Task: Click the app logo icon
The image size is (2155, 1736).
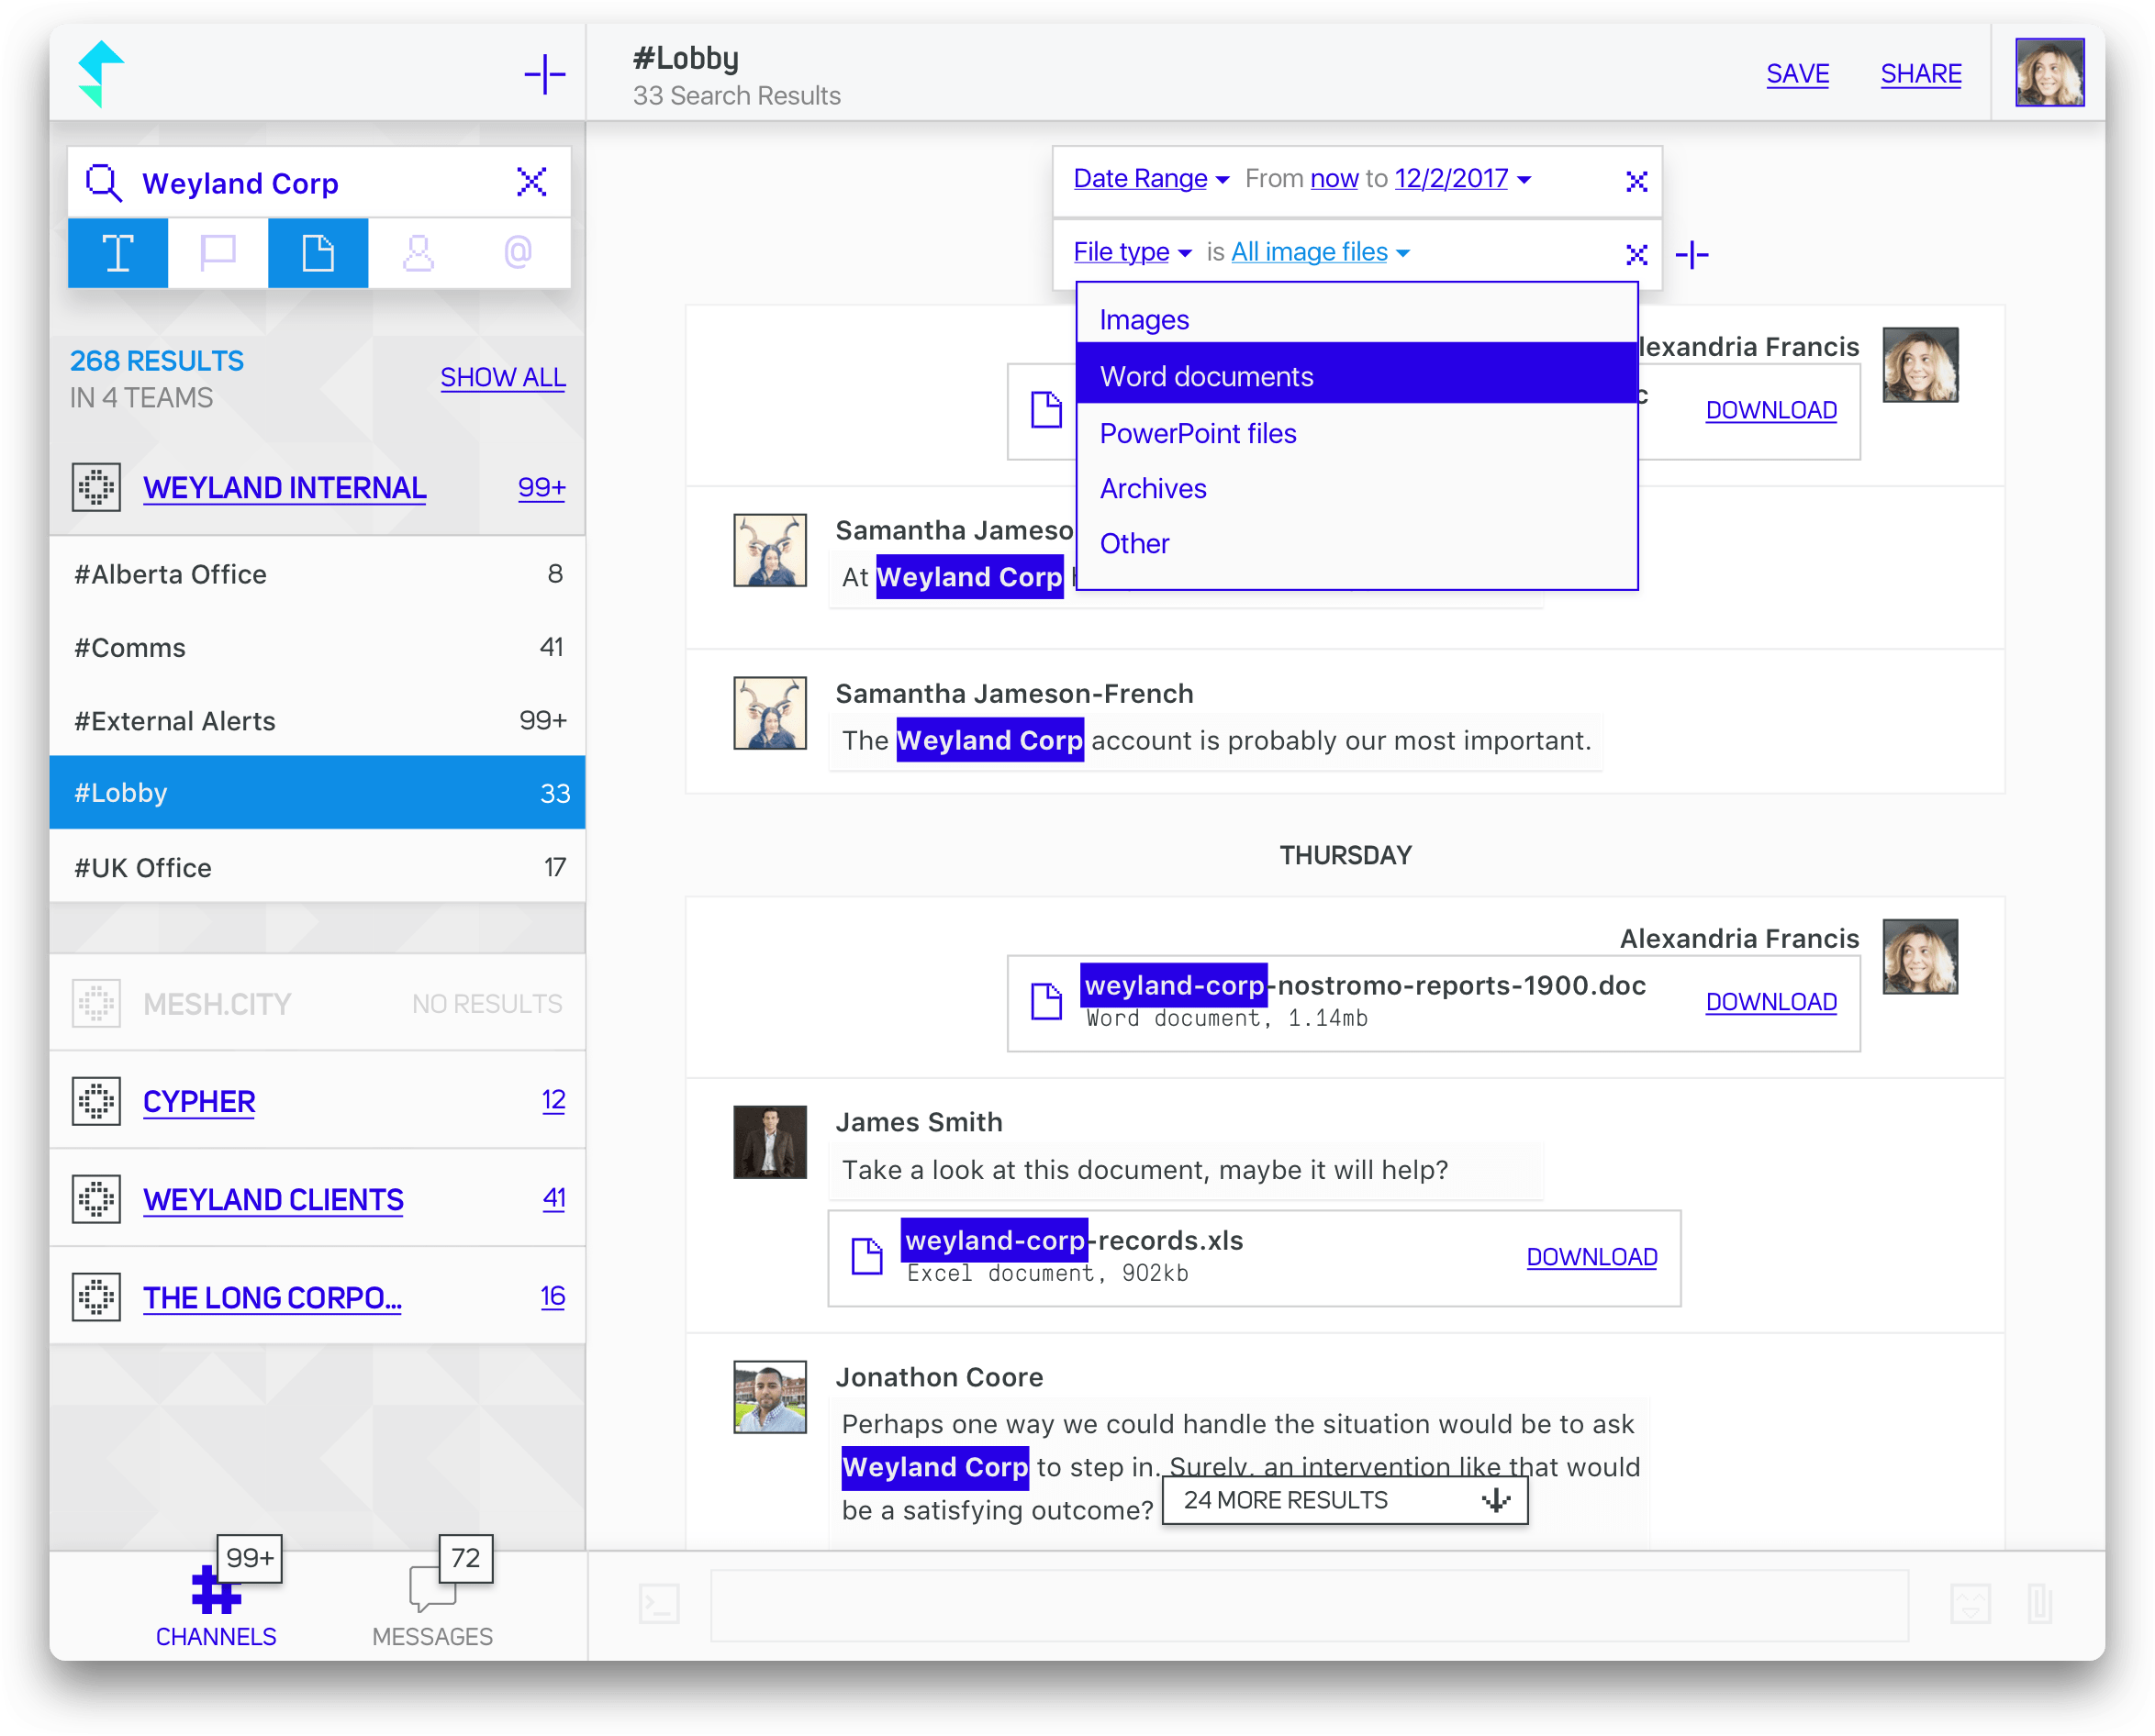Action: tap(101, 73)
